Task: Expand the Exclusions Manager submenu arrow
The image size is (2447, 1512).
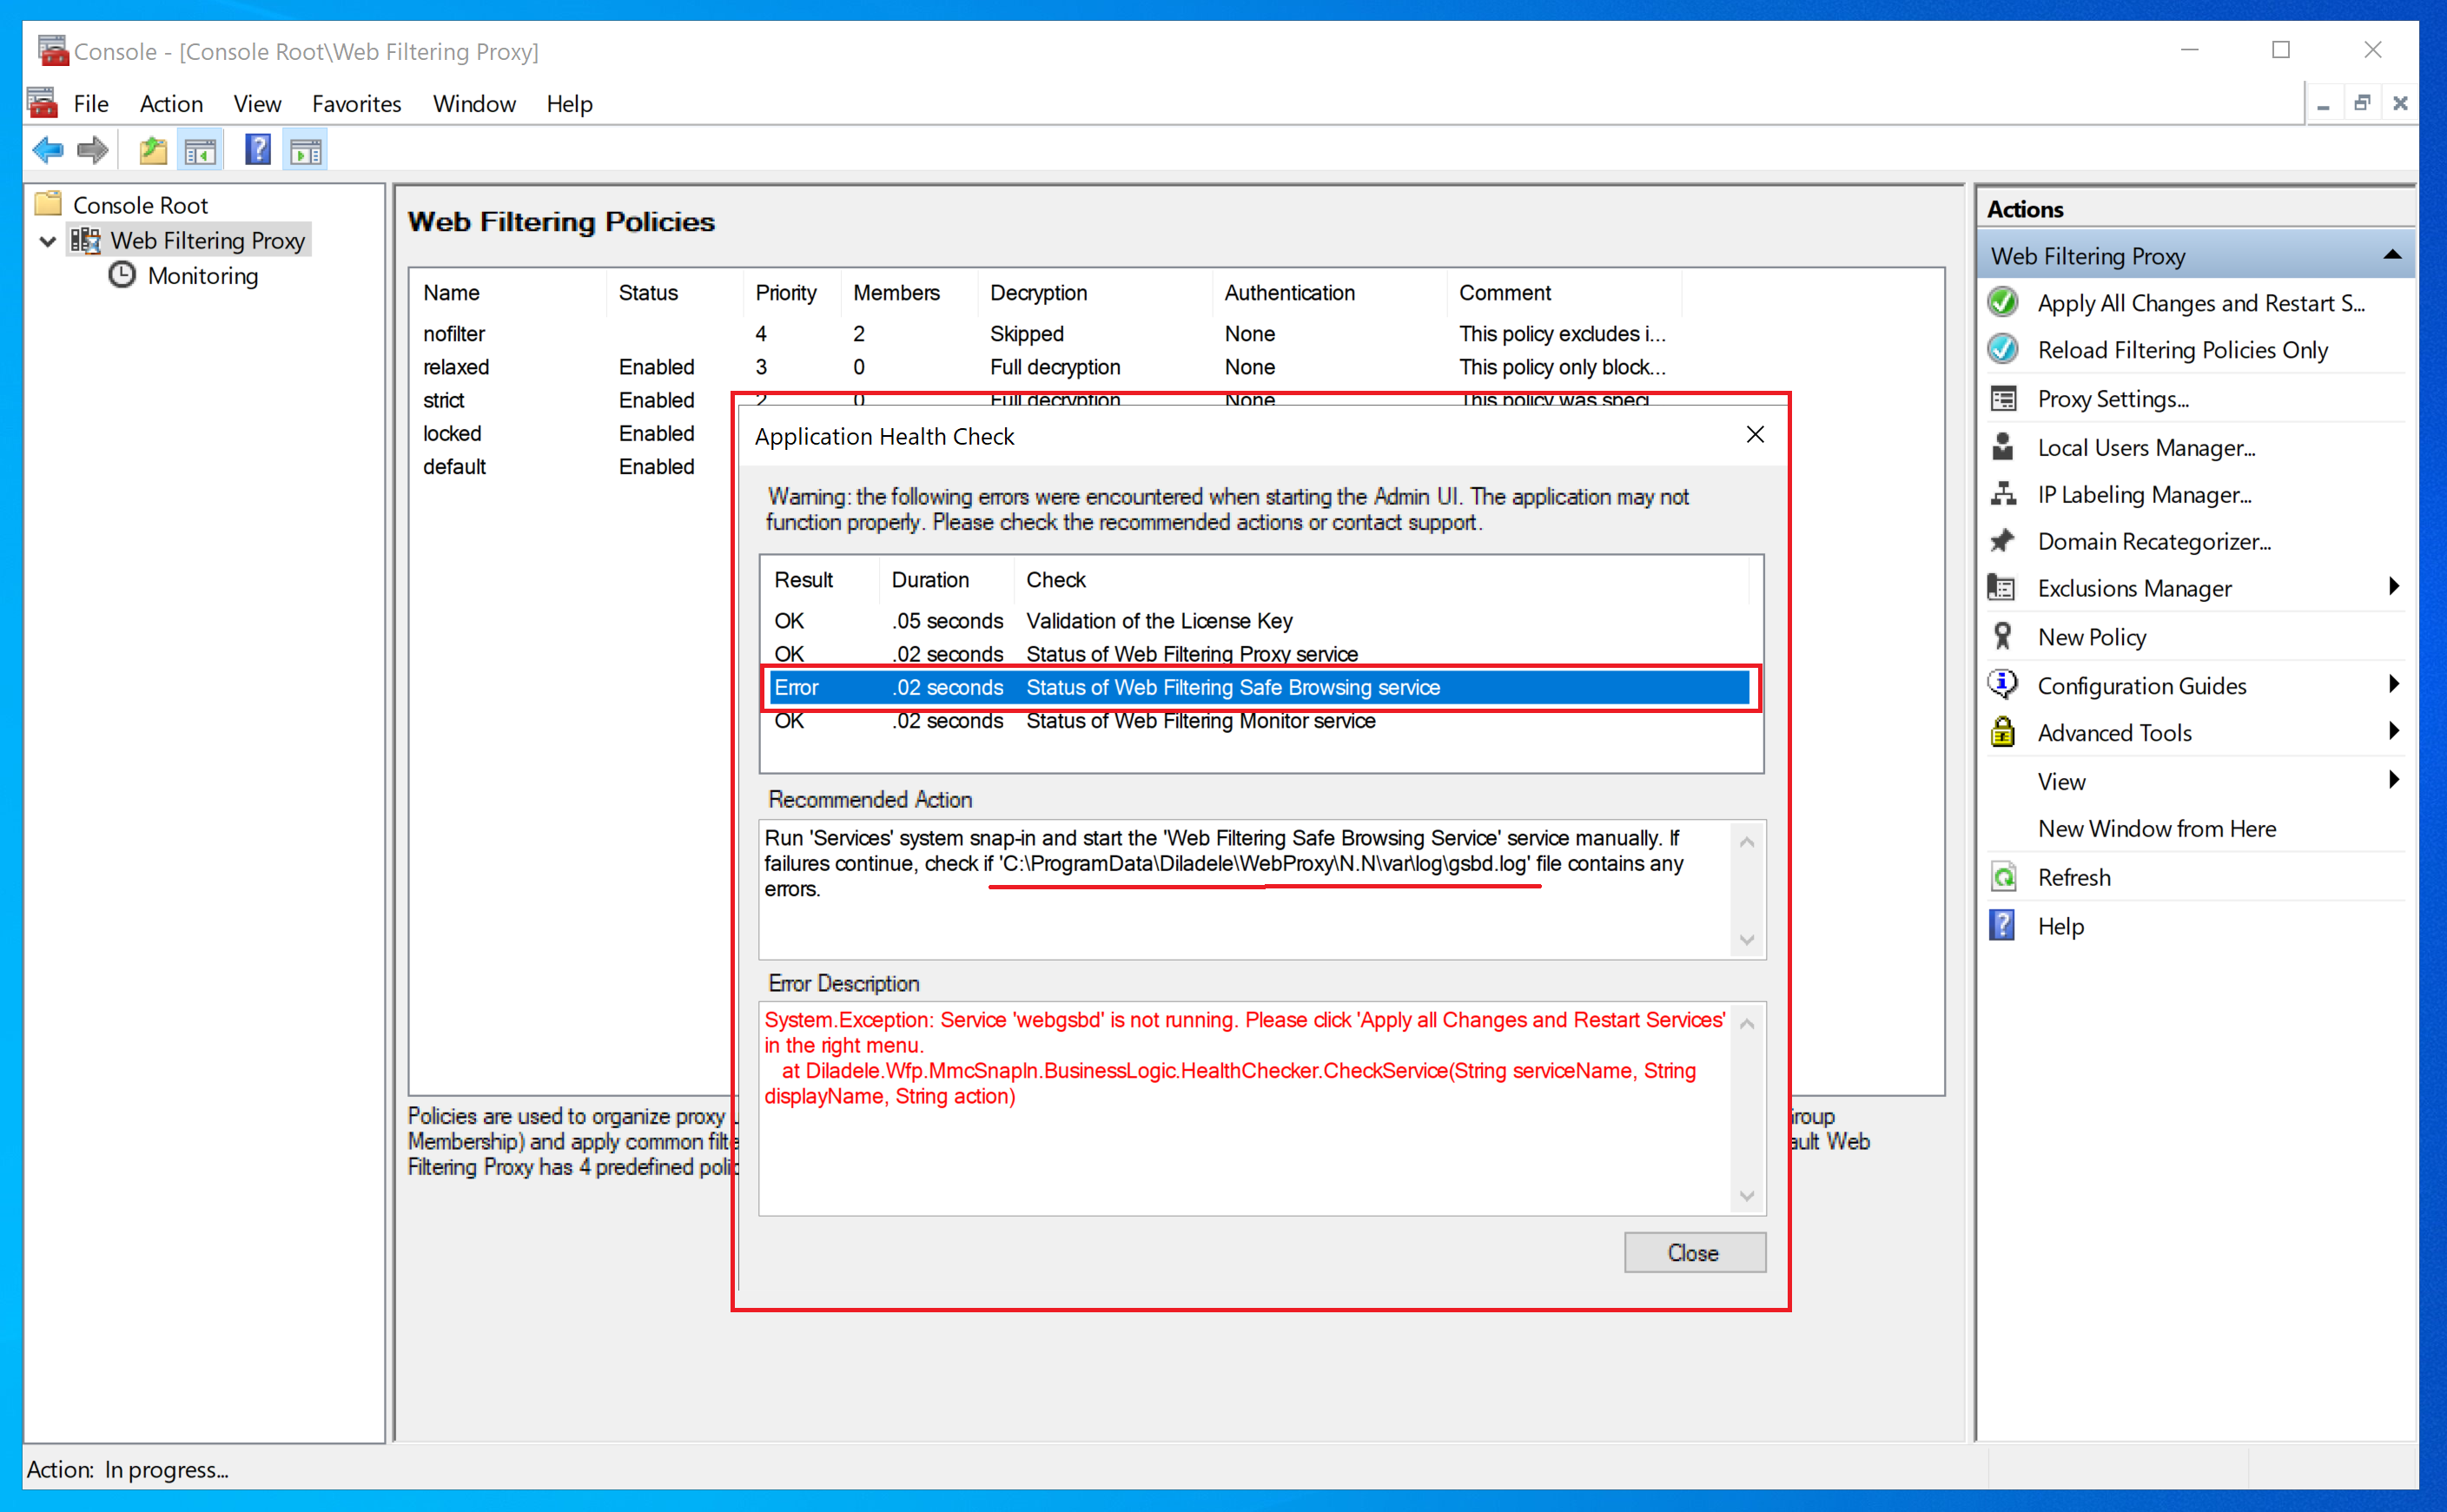Action: pos(2394,587)
